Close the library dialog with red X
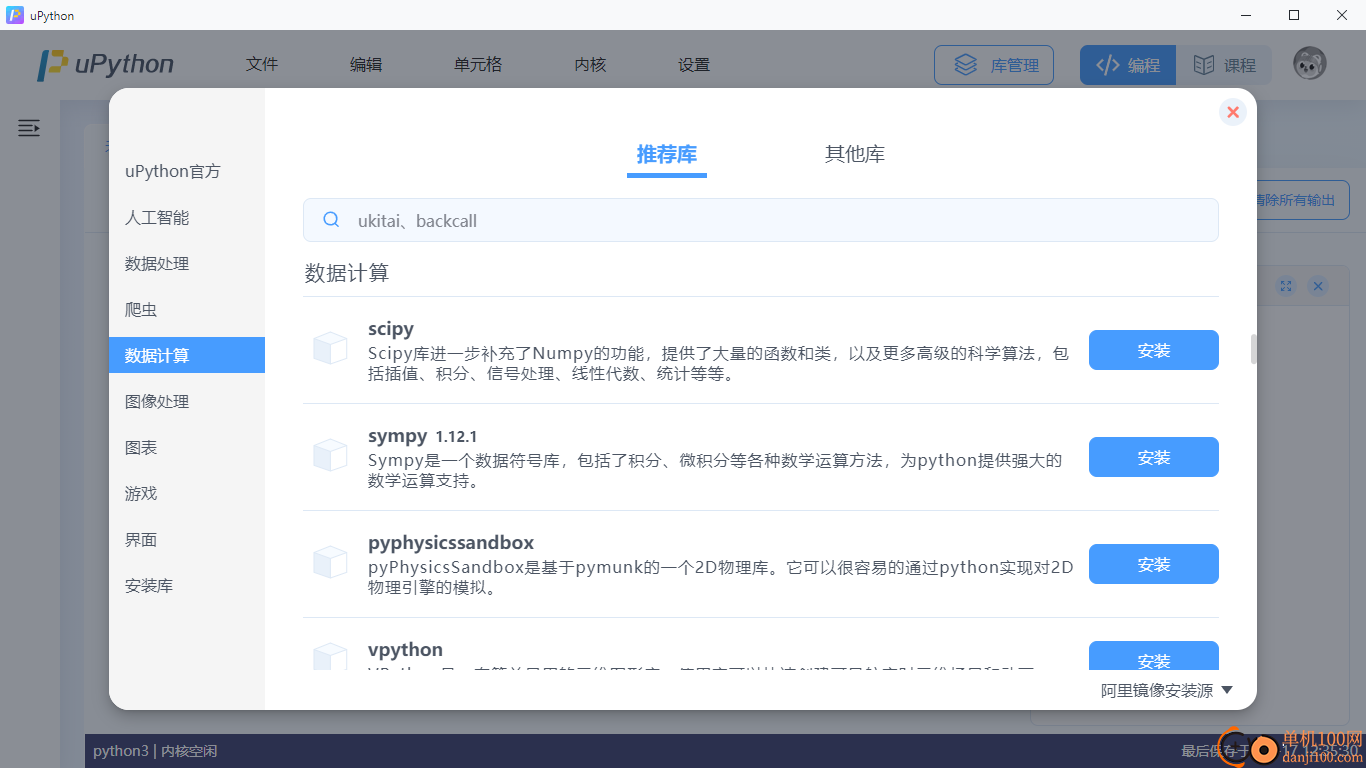Viewport: 1366px width, 768px height. [x=1233, y=112]
